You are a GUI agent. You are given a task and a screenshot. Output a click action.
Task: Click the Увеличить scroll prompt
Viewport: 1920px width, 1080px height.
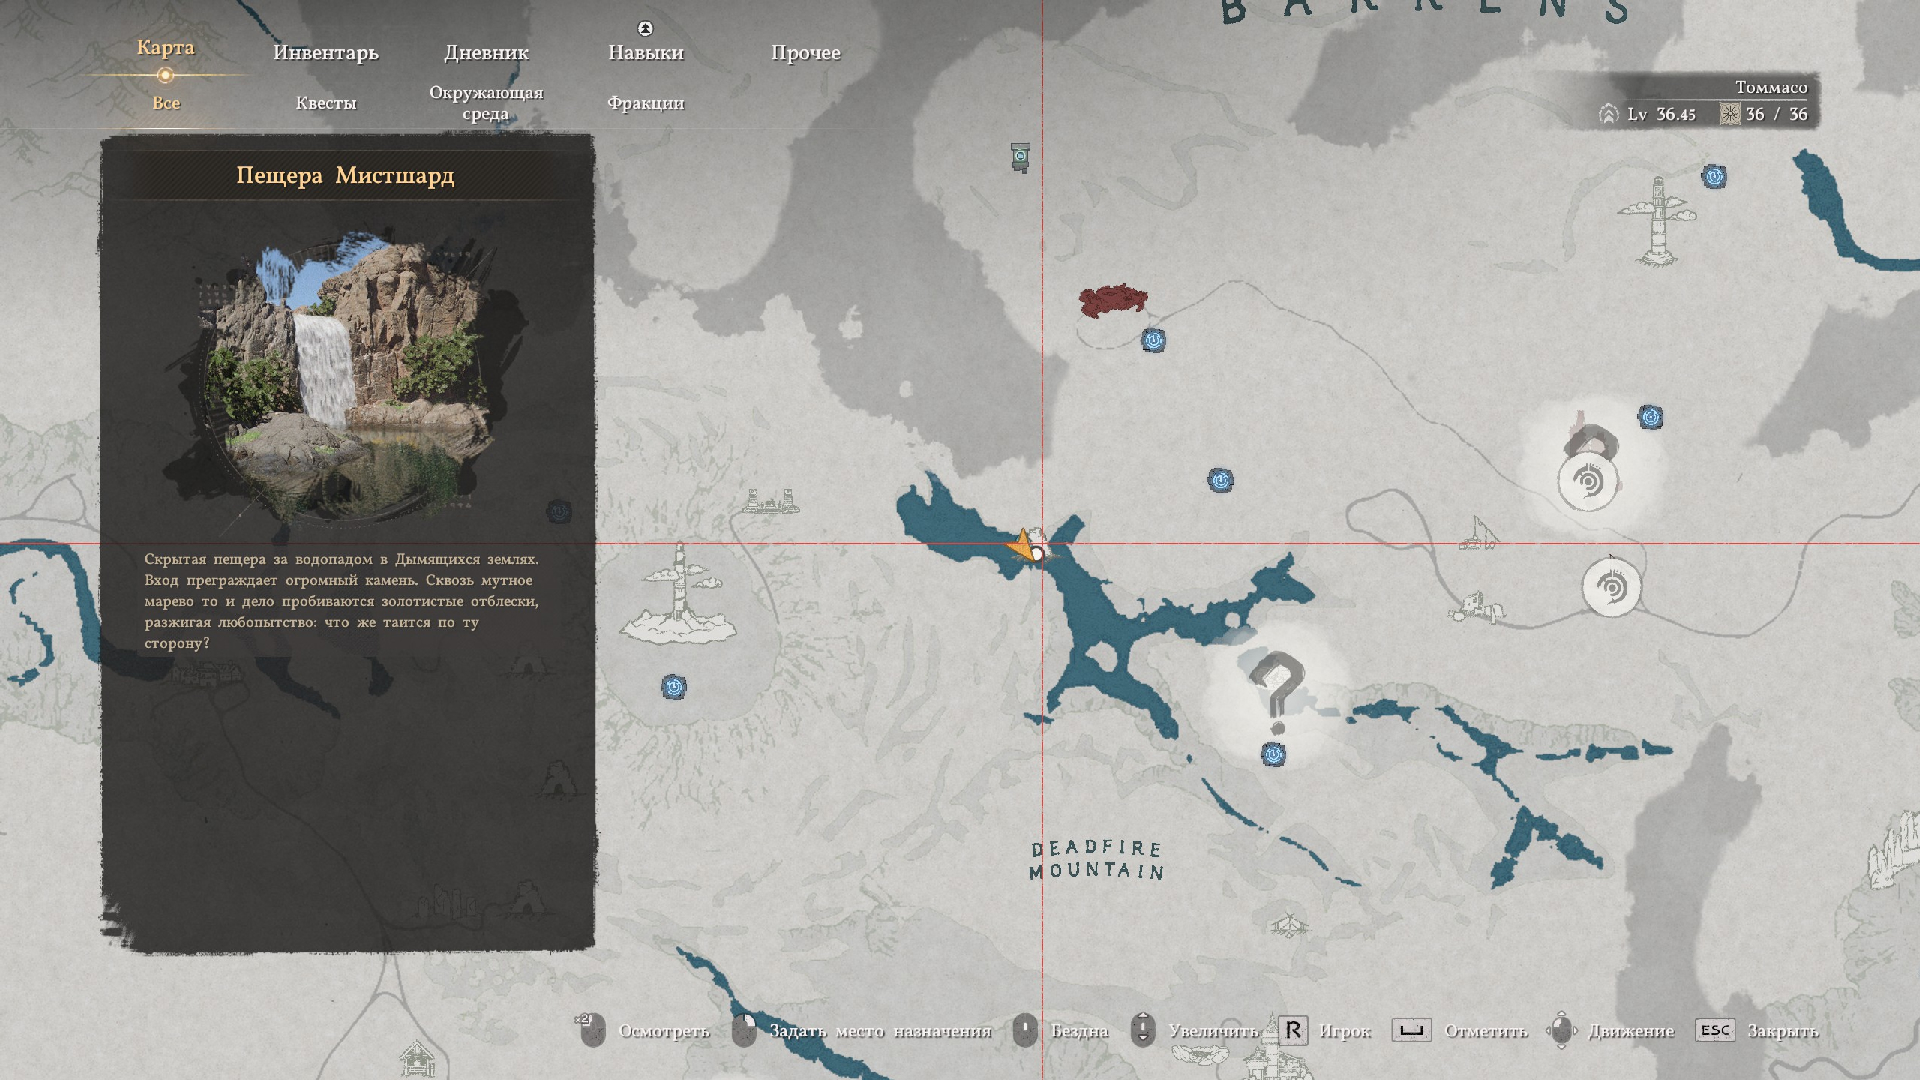(x=1194, y=1030)
